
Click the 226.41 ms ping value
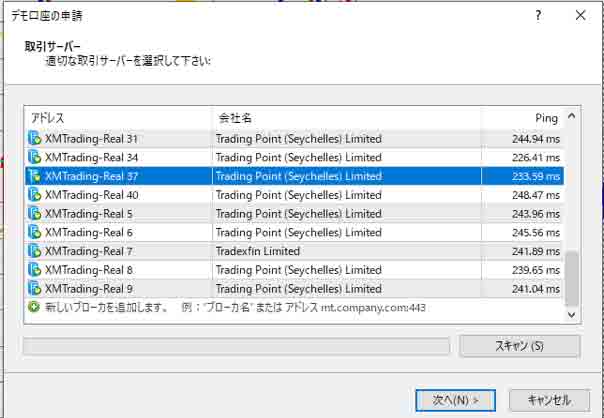(x=536, y=157)
